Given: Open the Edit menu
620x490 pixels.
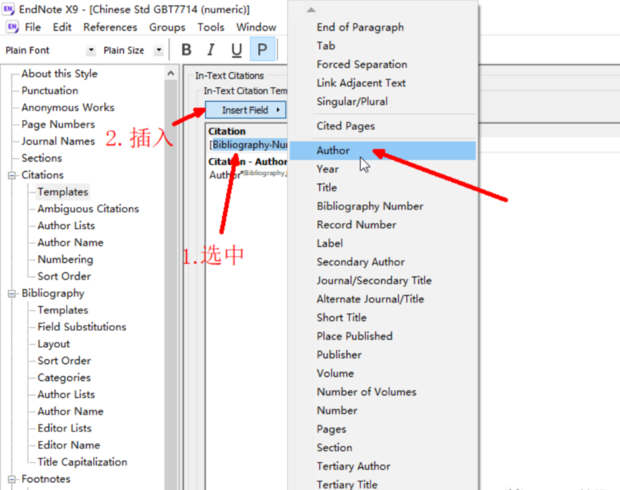Looking at the screenshot, I should coord(62,27).
